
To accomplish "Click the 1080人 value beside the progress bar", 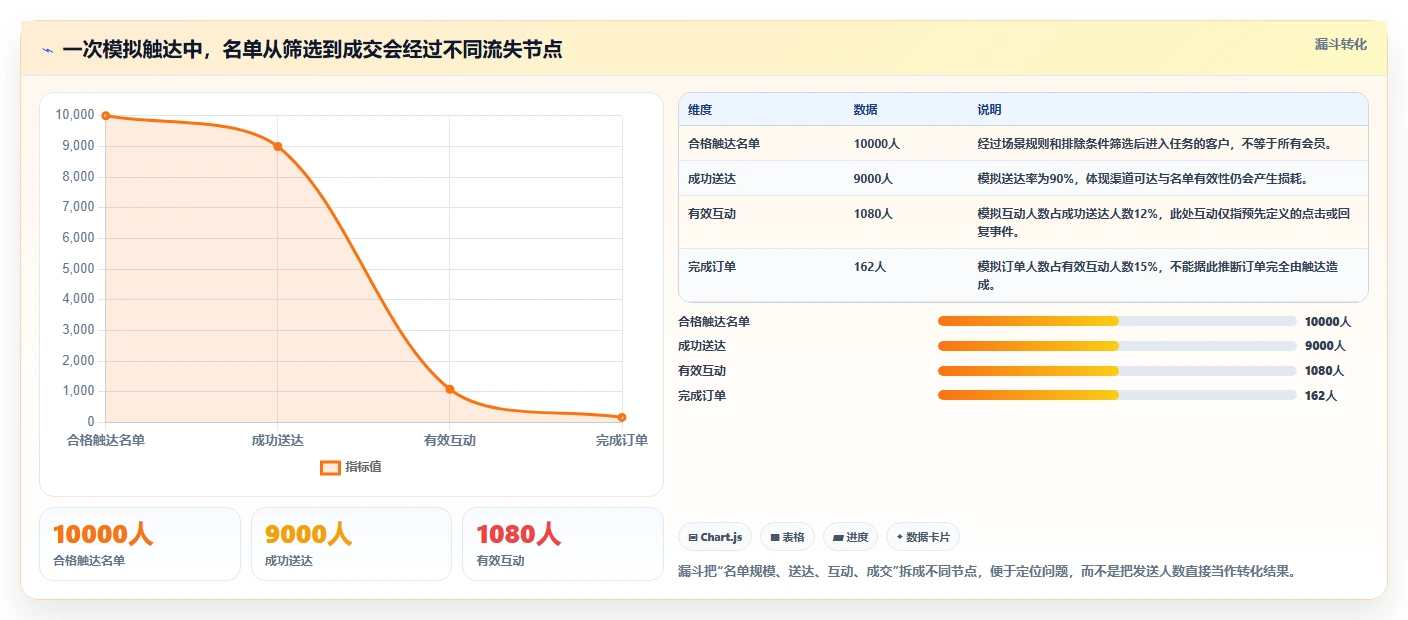I will tap(1325, 371).
